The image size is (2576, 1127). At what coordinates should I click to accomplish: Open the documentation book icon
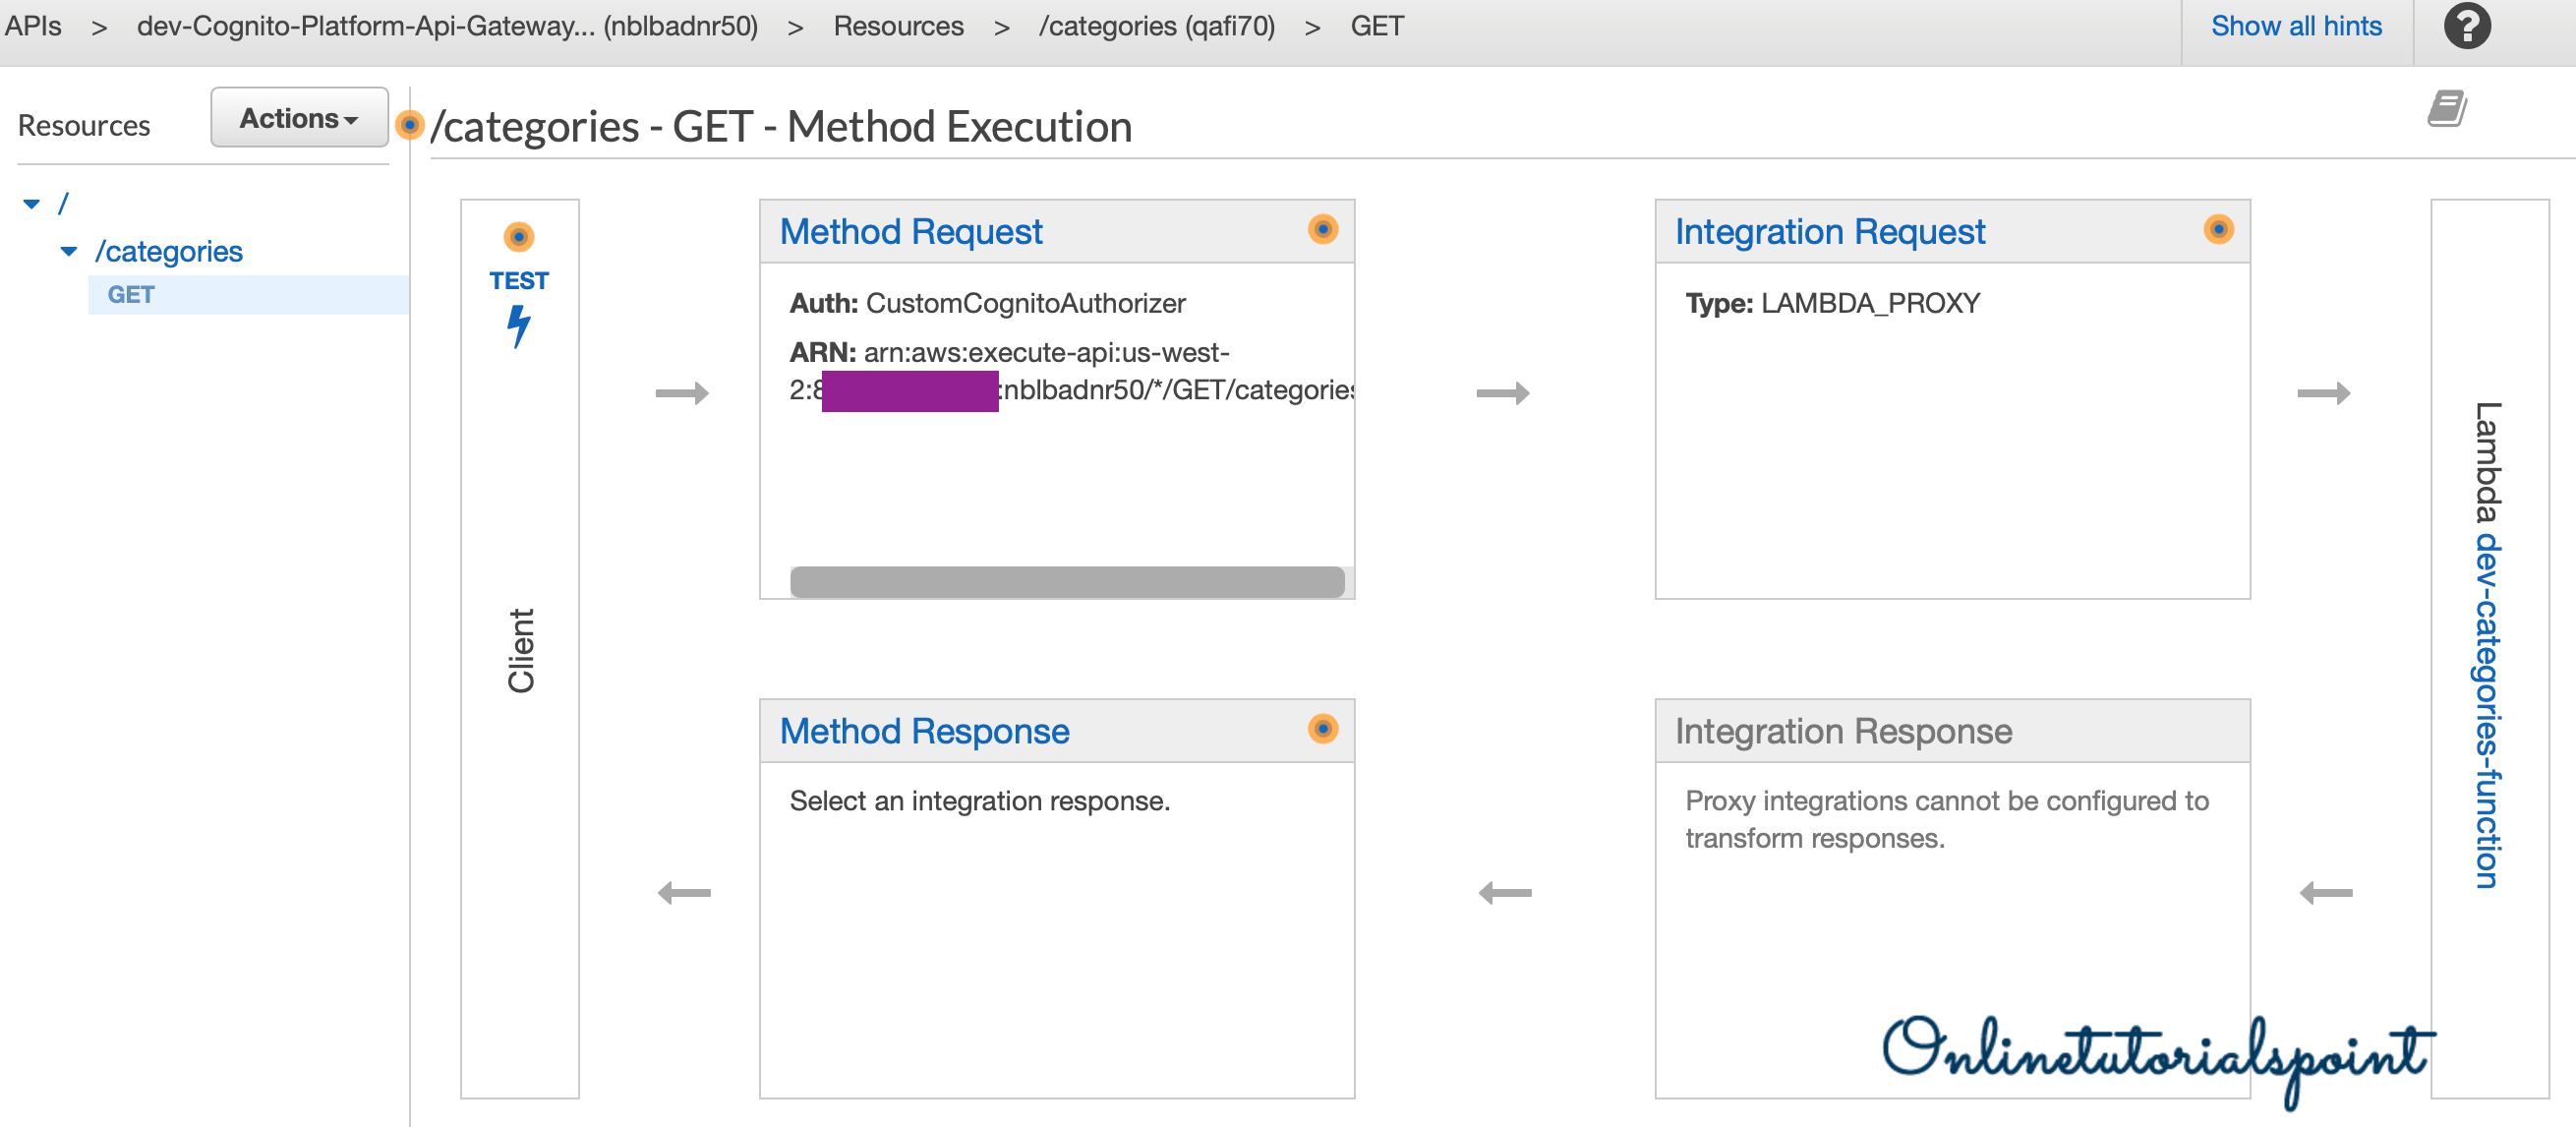click(x=2446, y=108)
